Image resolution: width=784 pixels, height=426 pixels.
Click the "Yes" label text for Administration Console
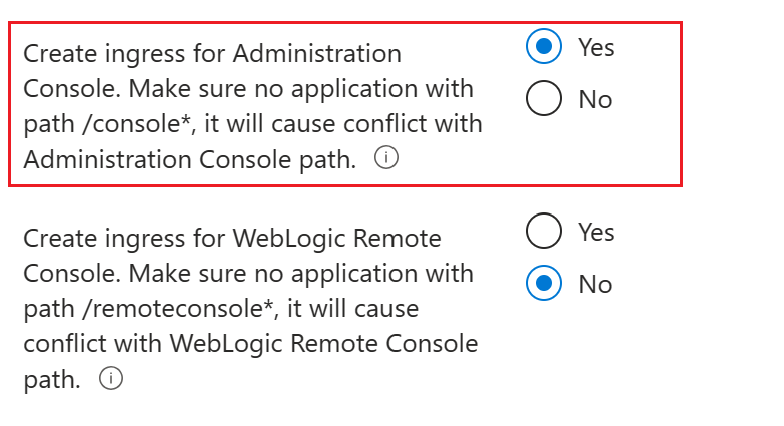point(596,47)
